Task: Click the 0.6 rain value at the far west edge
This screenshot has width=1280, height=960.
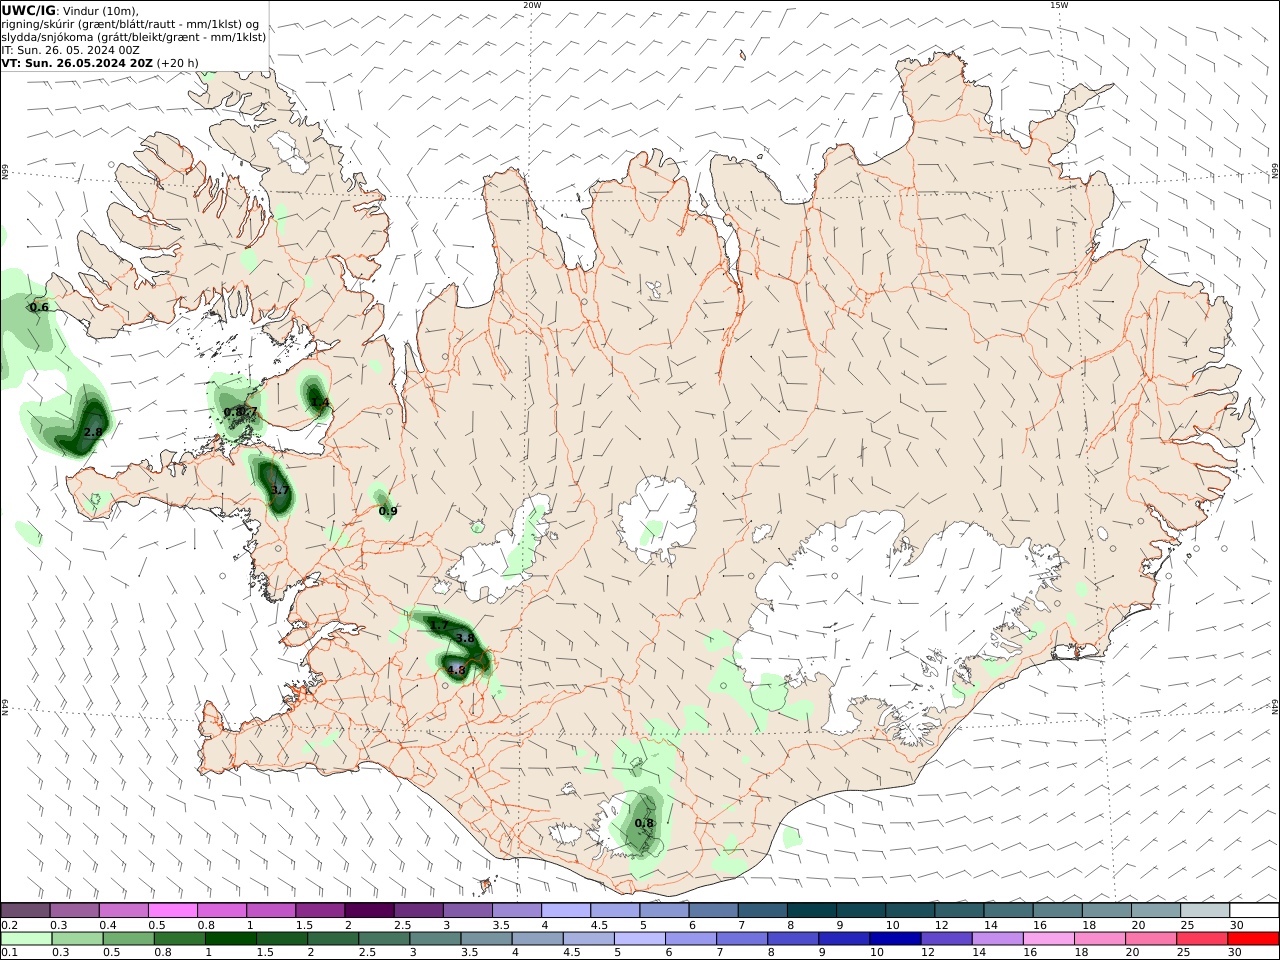Action: click(39, 307)
